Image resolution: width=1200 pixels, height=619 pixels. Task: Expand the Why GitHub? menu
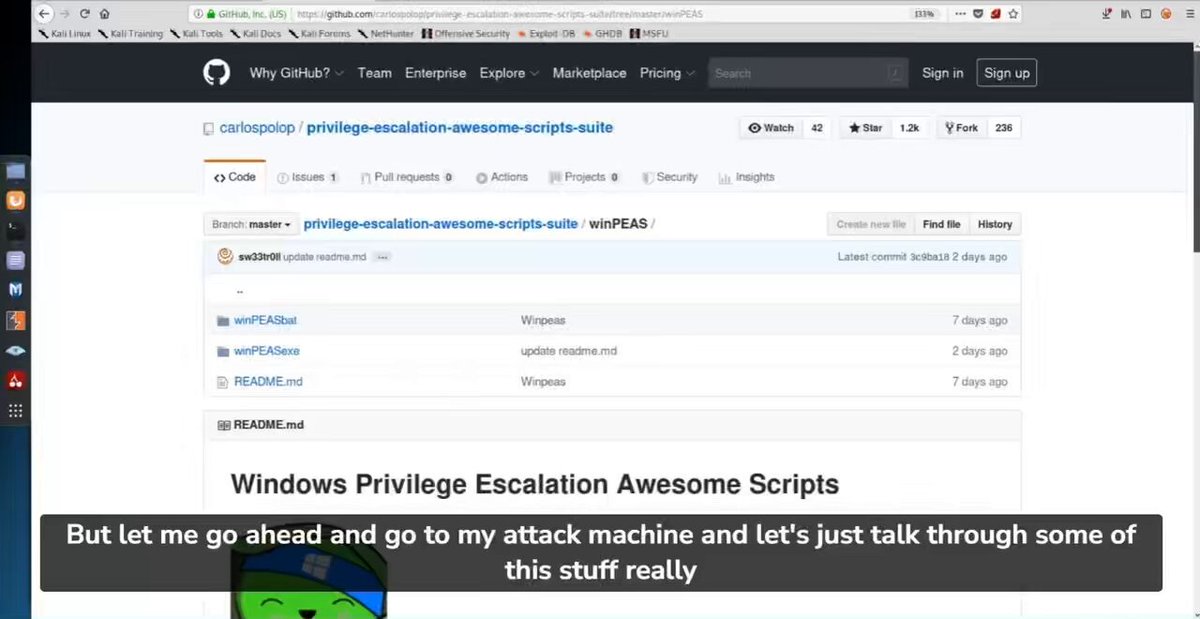[x=296, y=73]
